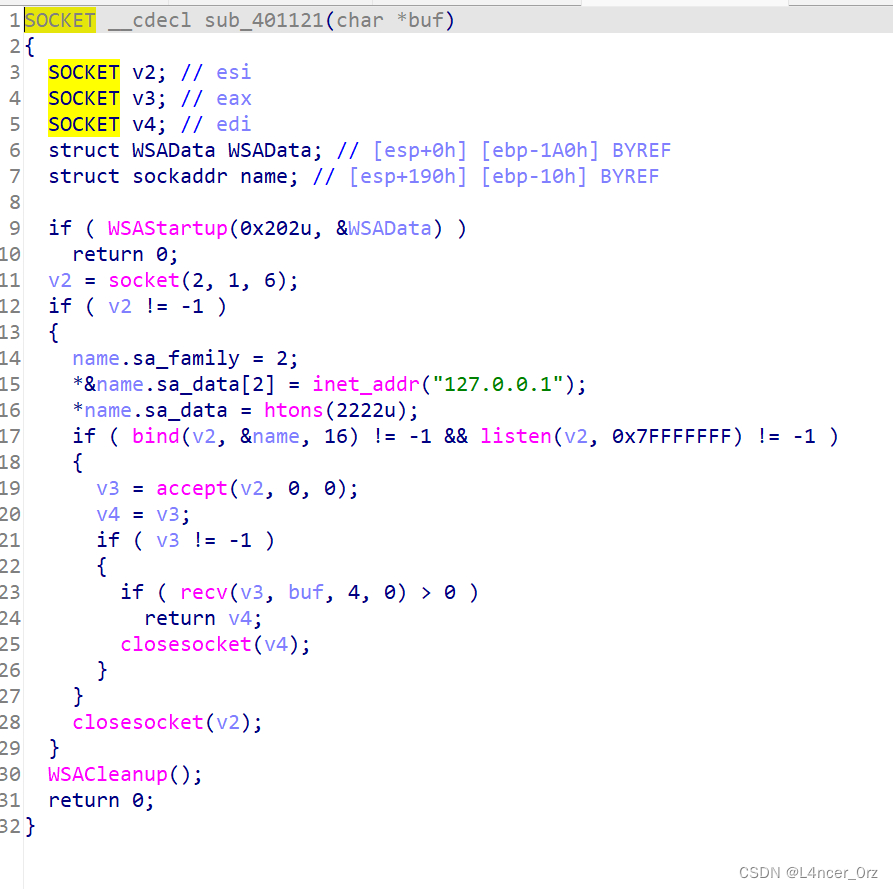Click the final return 0 on line 31
Viewport: 893px width, 889px height.
pyautogui.click(x=101, y=801)
